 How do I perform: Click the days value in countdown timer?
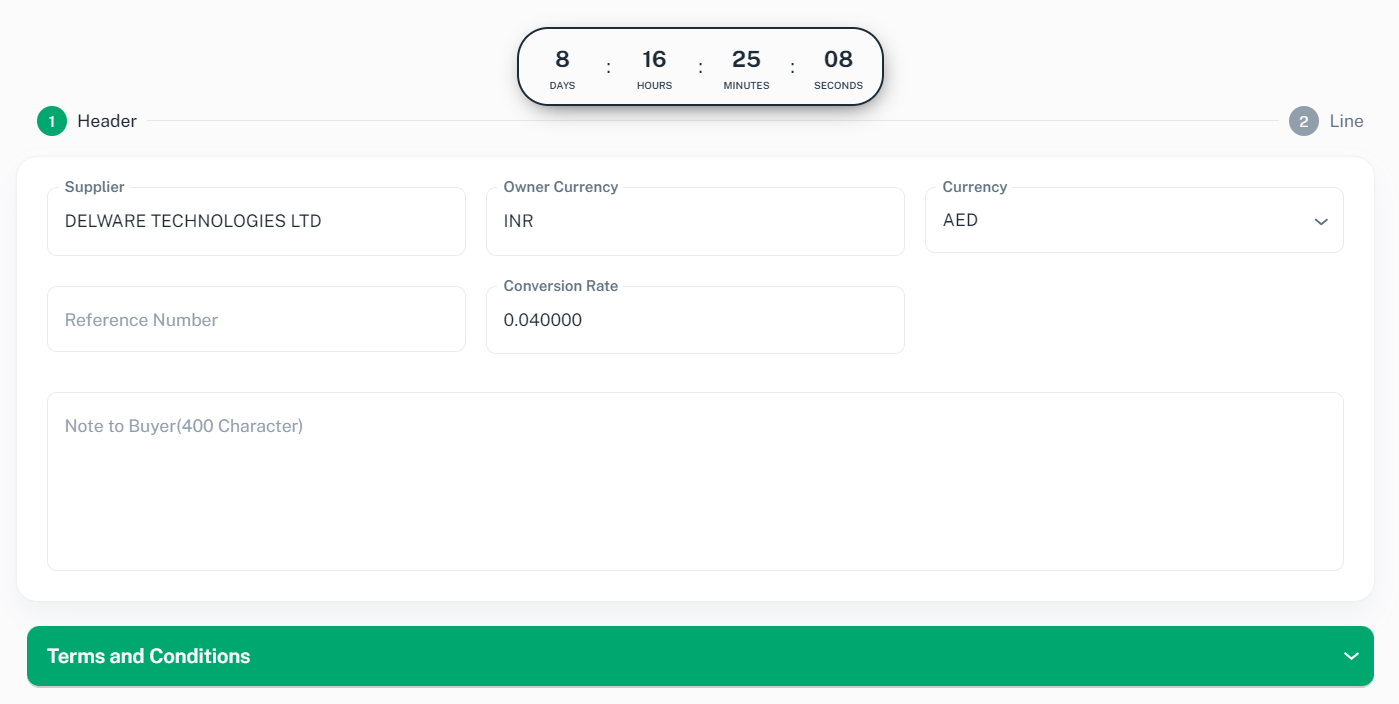562,59
